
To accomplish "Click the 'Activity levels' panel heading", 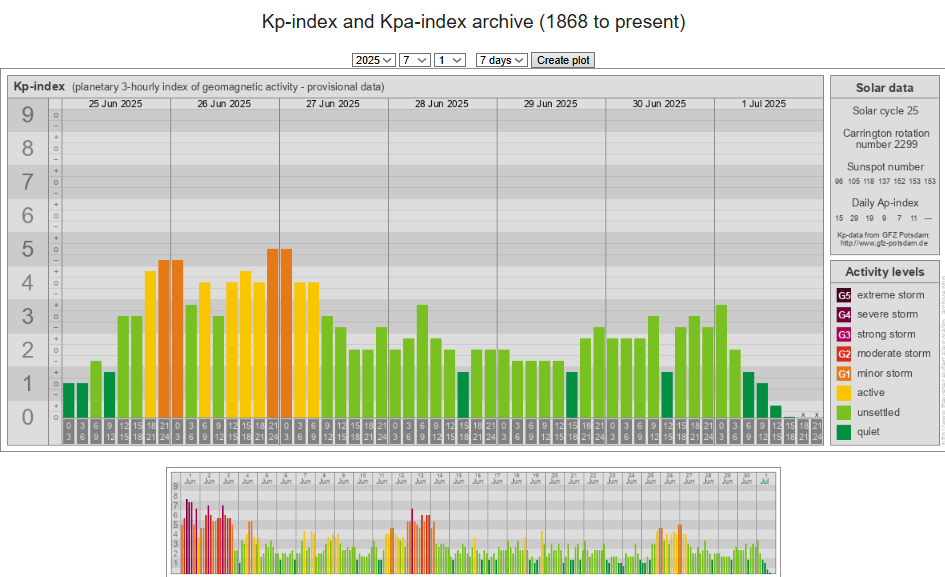I will (x=884, y=272).
